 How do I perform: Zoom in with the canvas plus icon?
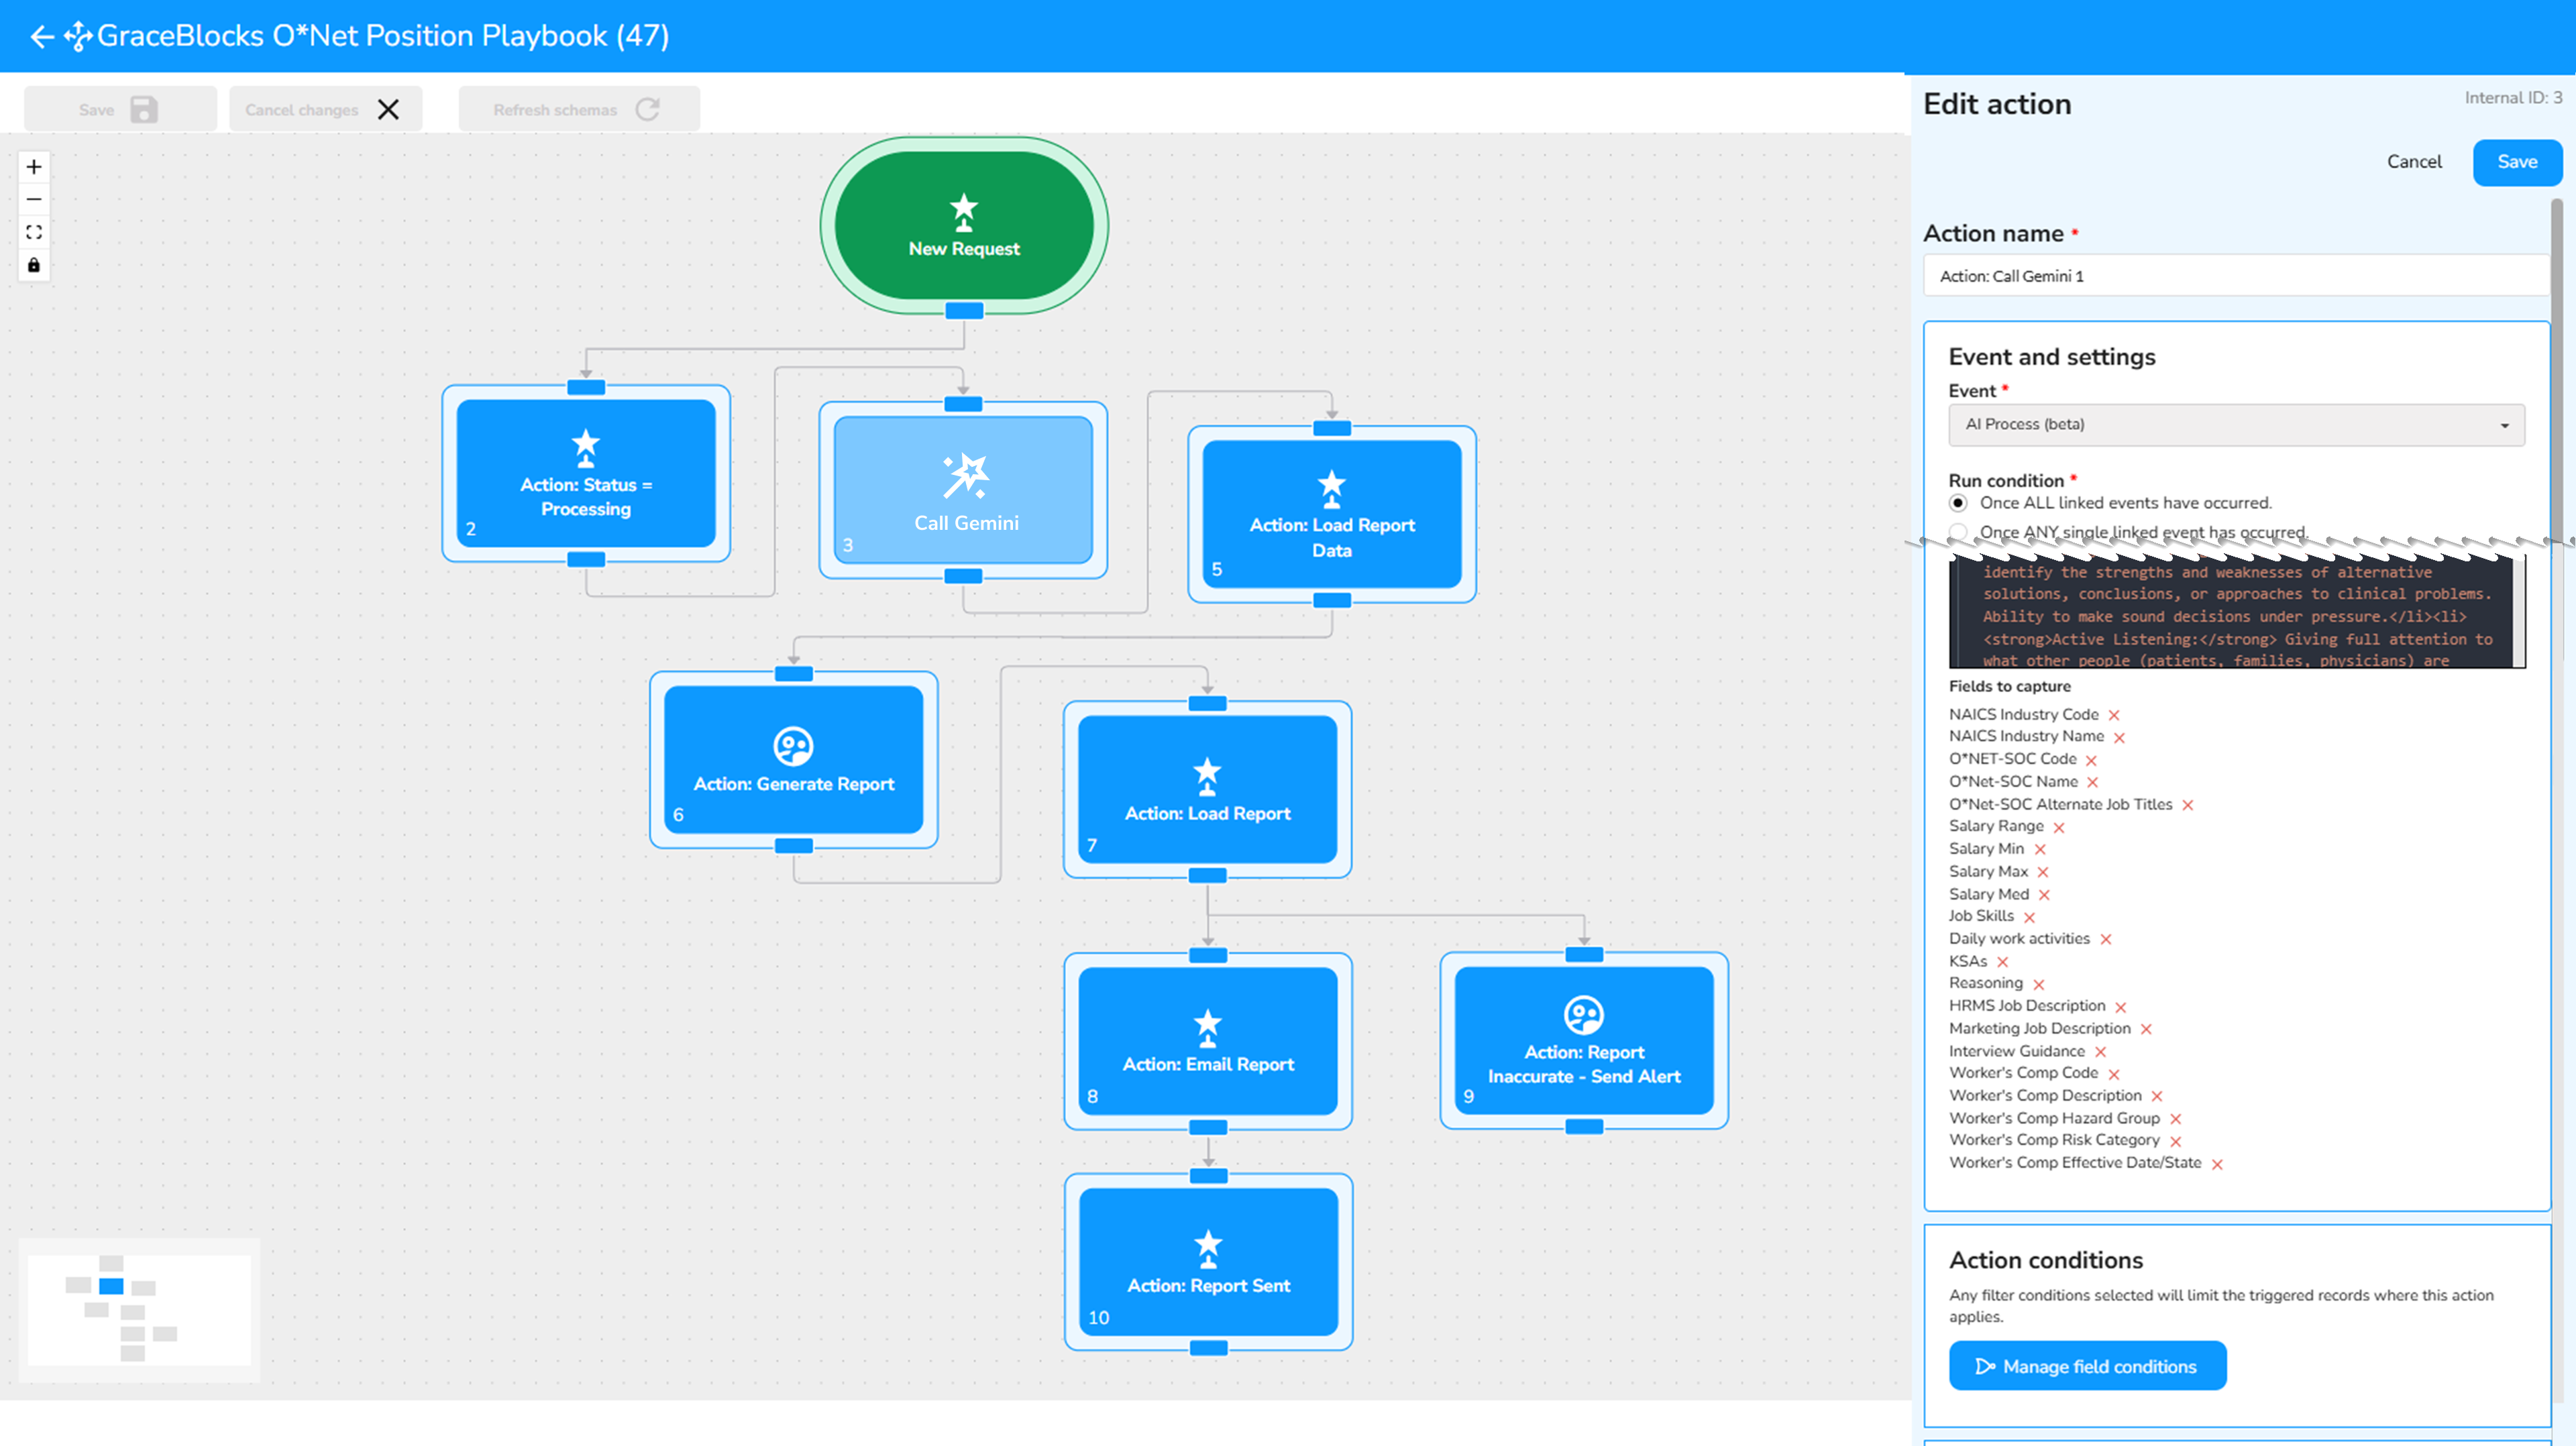coord(34,167)
